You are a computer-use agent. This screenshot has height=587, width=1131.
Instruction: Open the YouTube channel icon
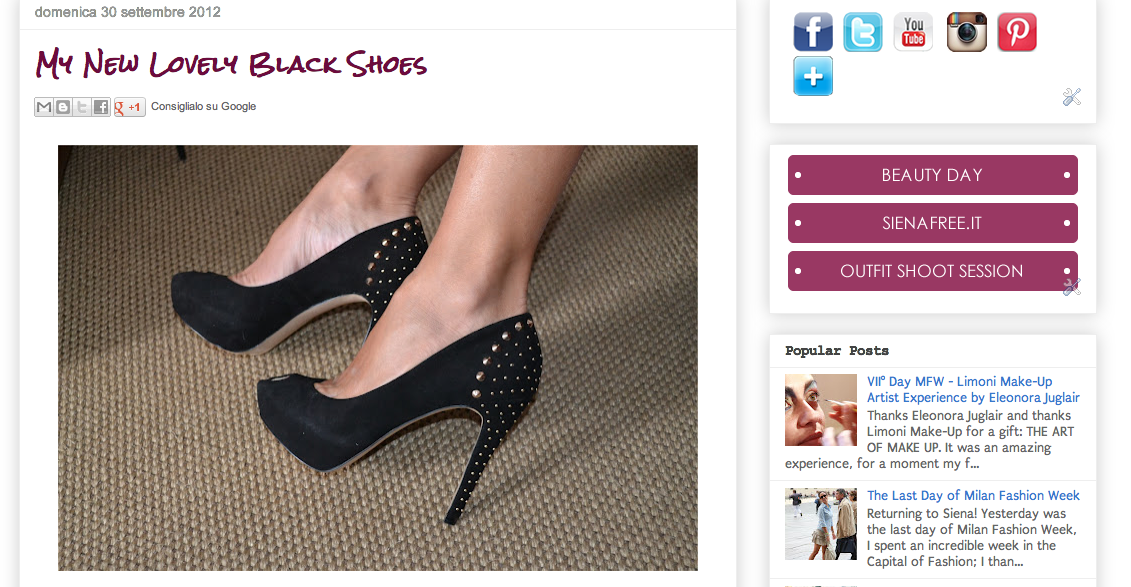tap(913, 32)
